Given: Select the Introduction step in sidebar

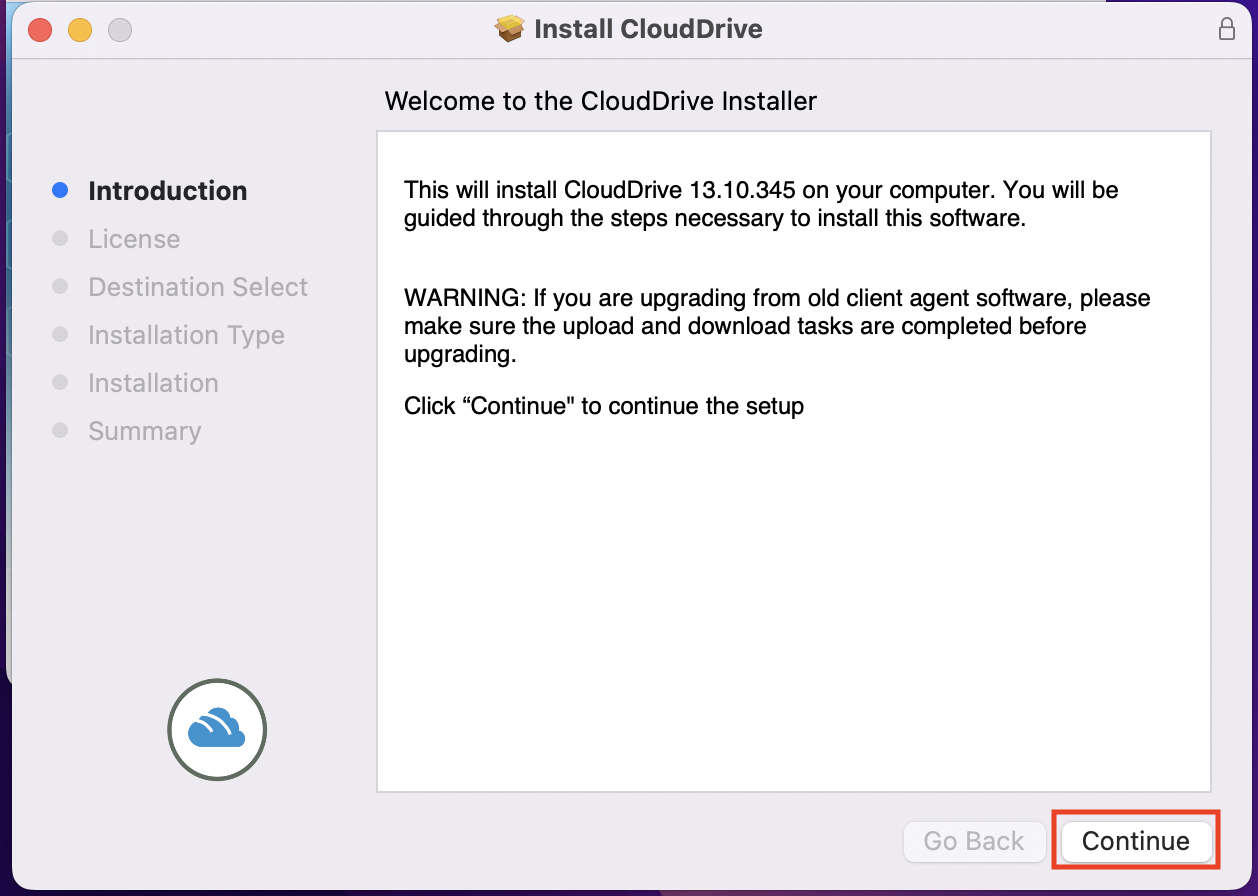Looking at the screenshot, I should [x=167, y=191].
